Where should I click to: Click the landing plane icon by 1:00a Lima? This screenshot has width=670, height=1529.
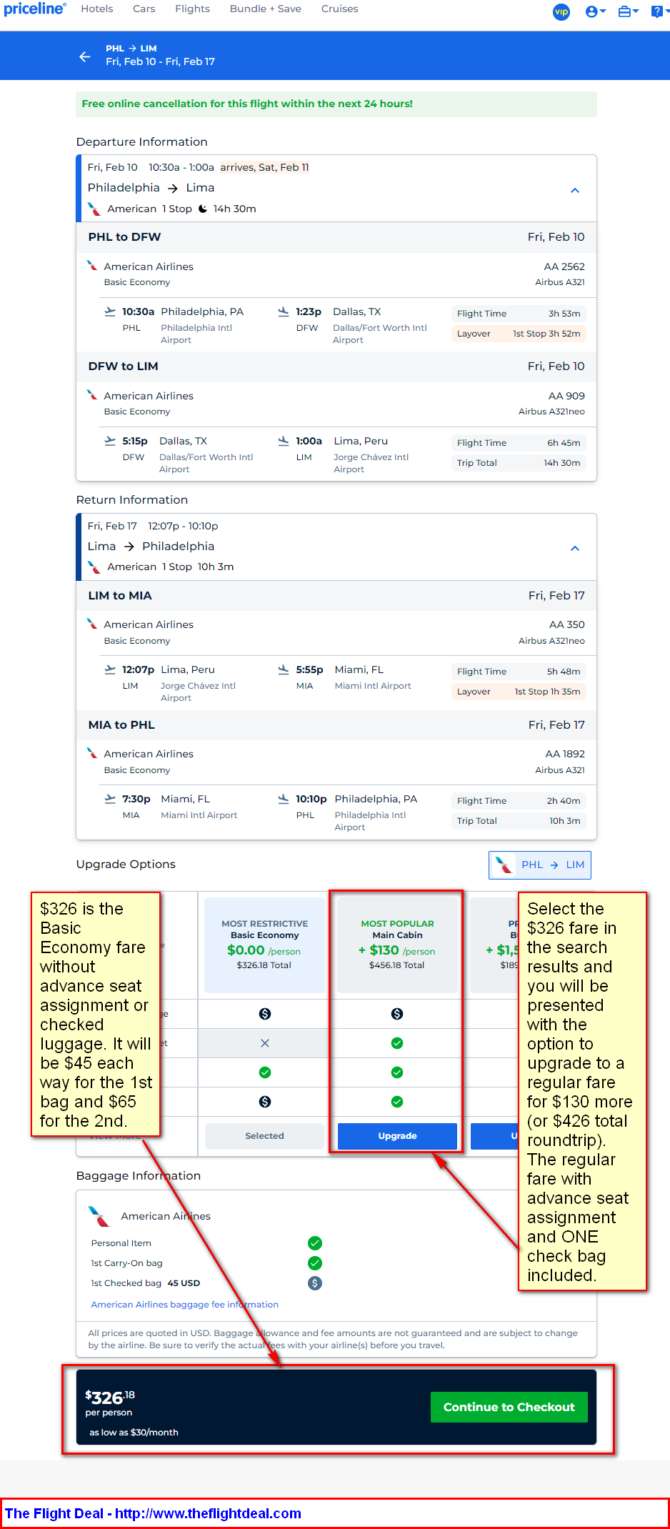point(284,441)
